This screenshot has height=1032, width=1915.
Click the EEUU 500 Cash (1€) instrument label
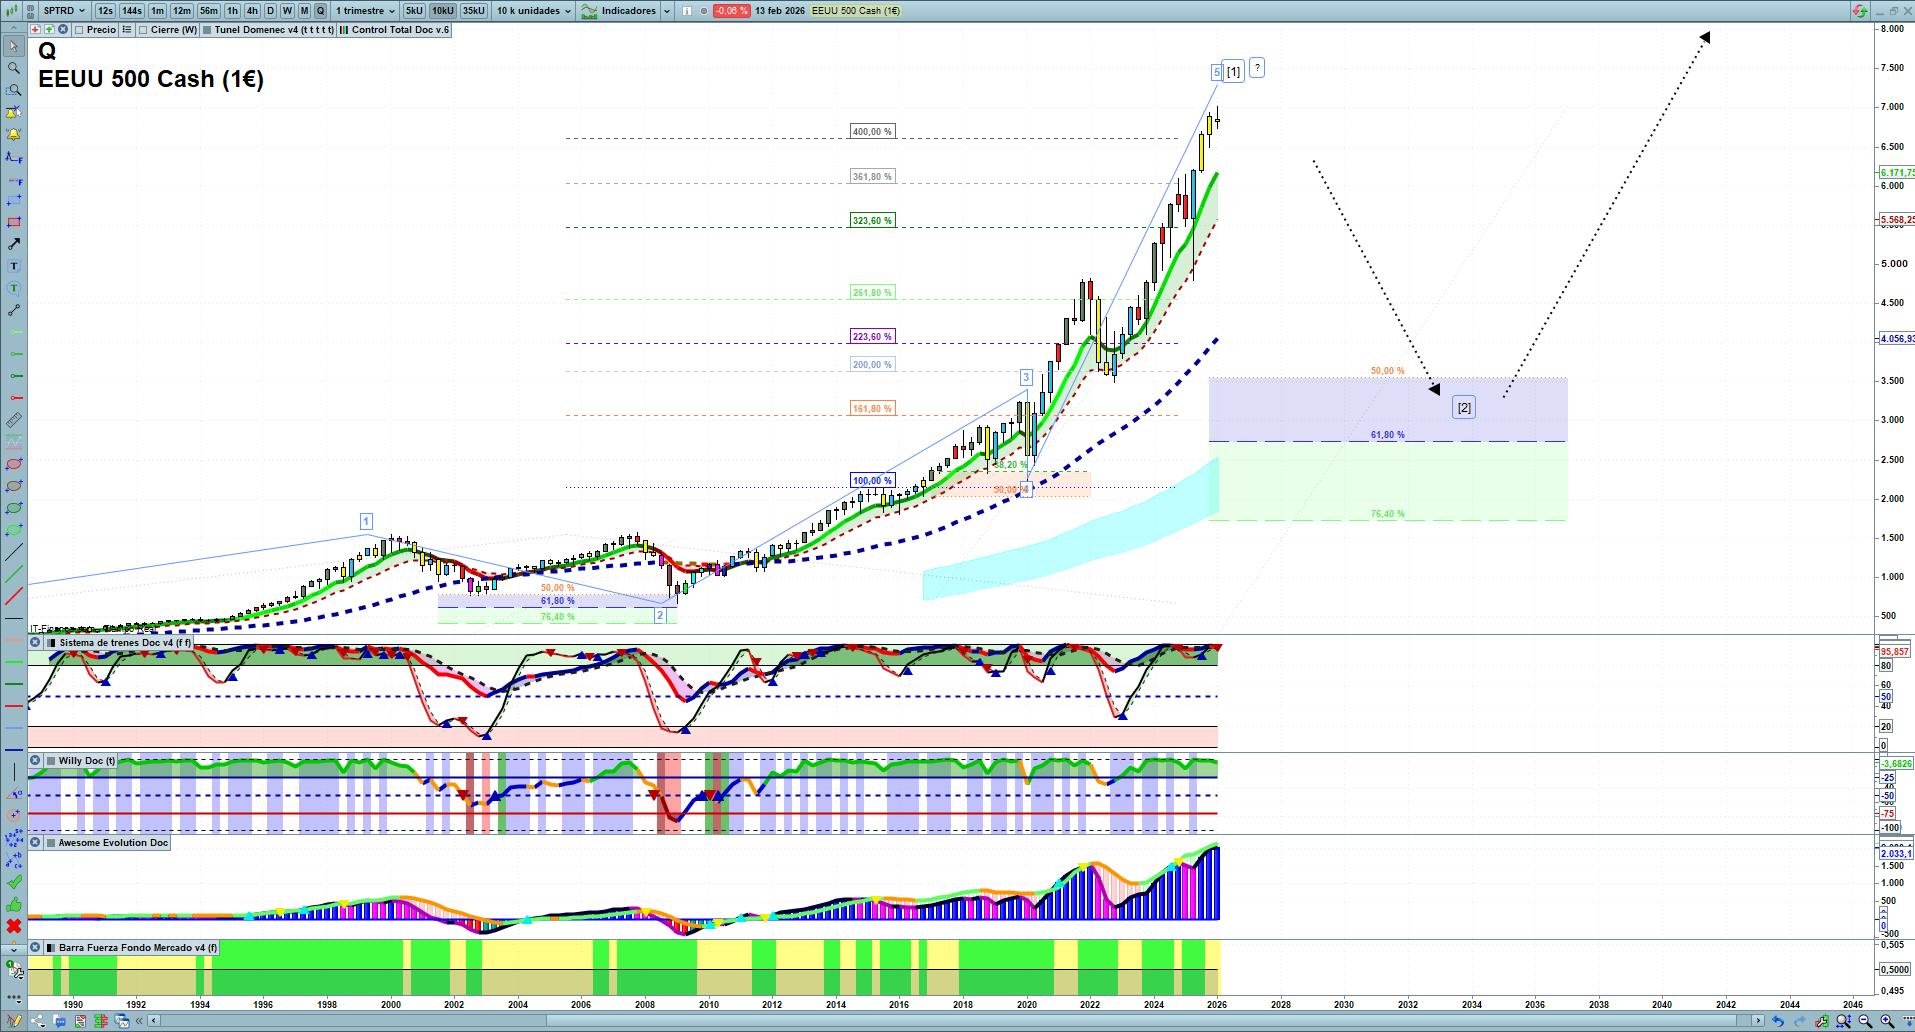(856, 11)
